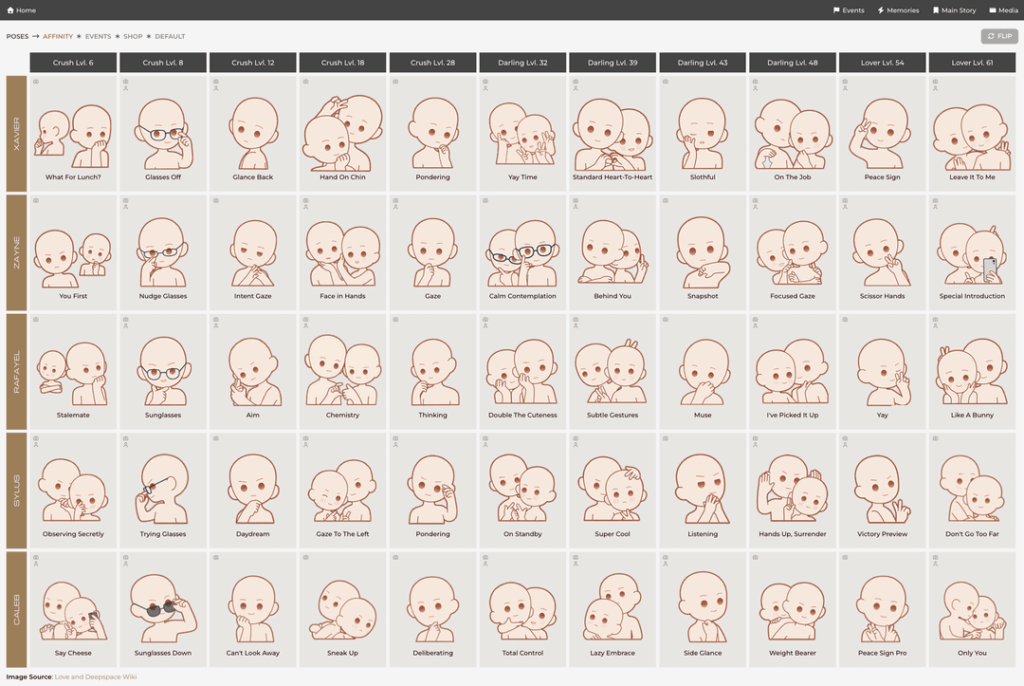The image size is (1024, 686).
Task: Open the Chemistry pose card
Action: (343, 371)
